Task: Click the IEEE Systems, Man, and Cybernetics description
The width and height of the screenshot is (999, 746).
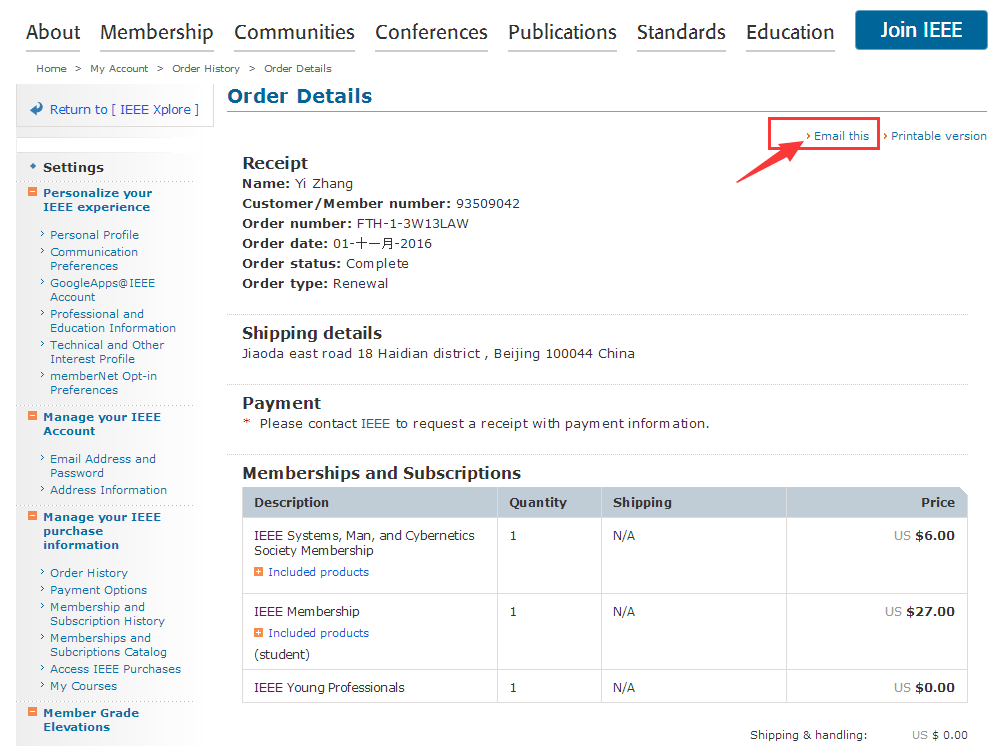Action: (x=364, y=543)
